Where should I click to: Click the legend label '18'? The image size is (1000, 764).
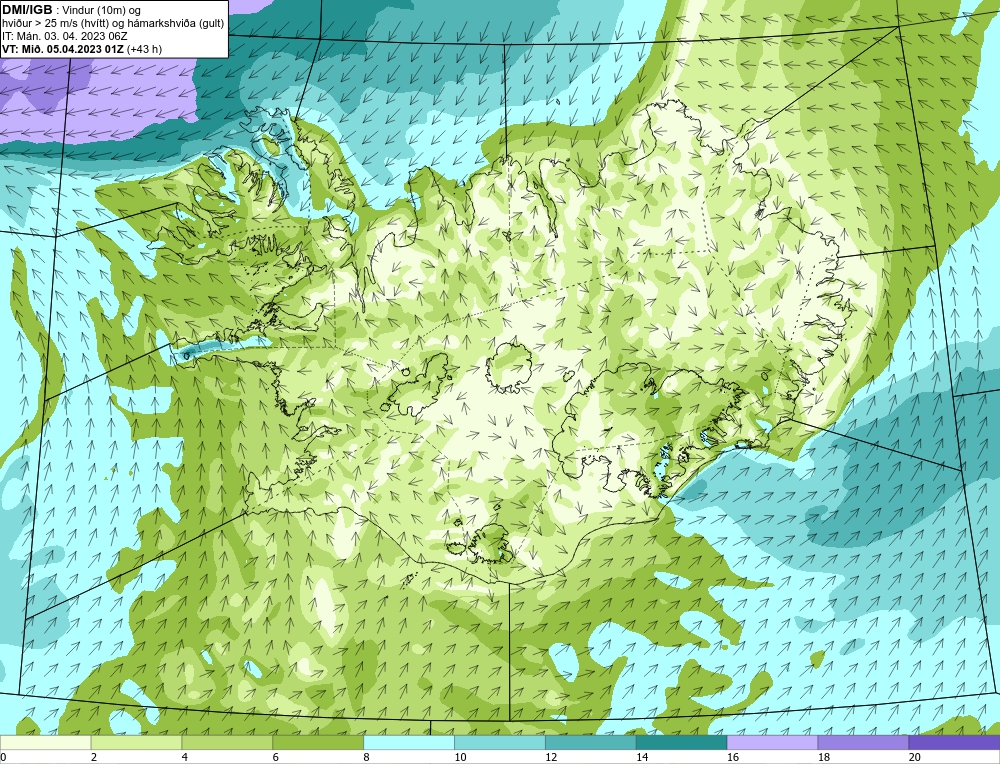(x=824, y=757)
